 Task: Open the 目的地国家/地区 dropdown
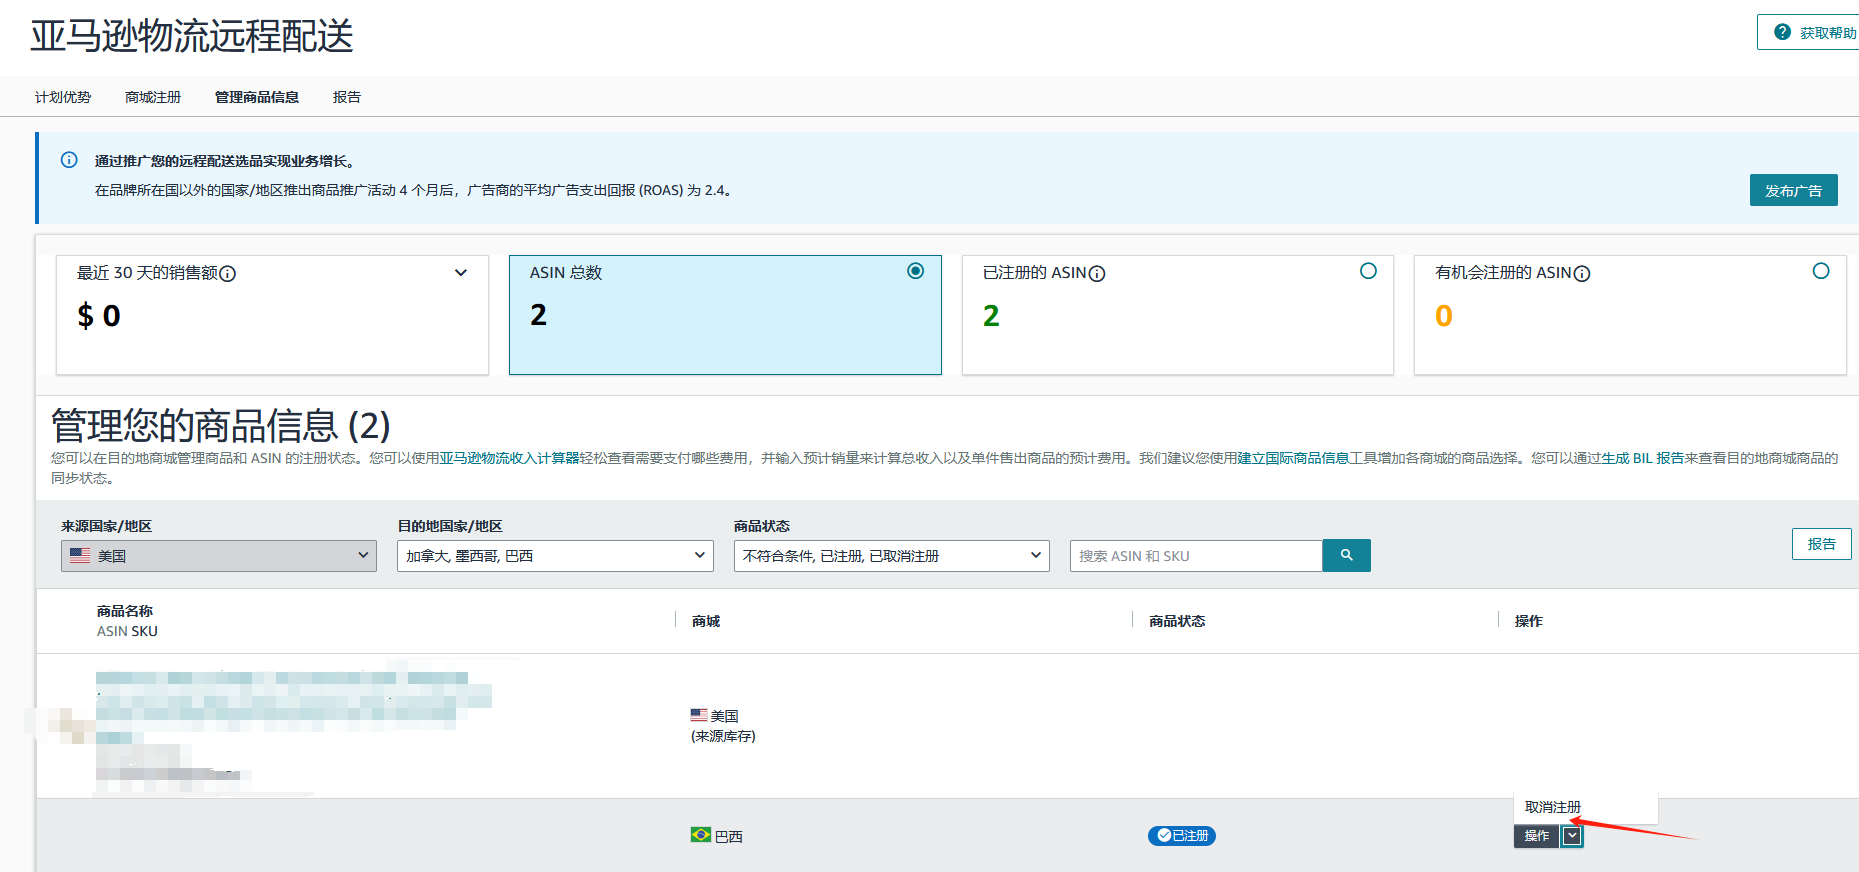[555, 556]
